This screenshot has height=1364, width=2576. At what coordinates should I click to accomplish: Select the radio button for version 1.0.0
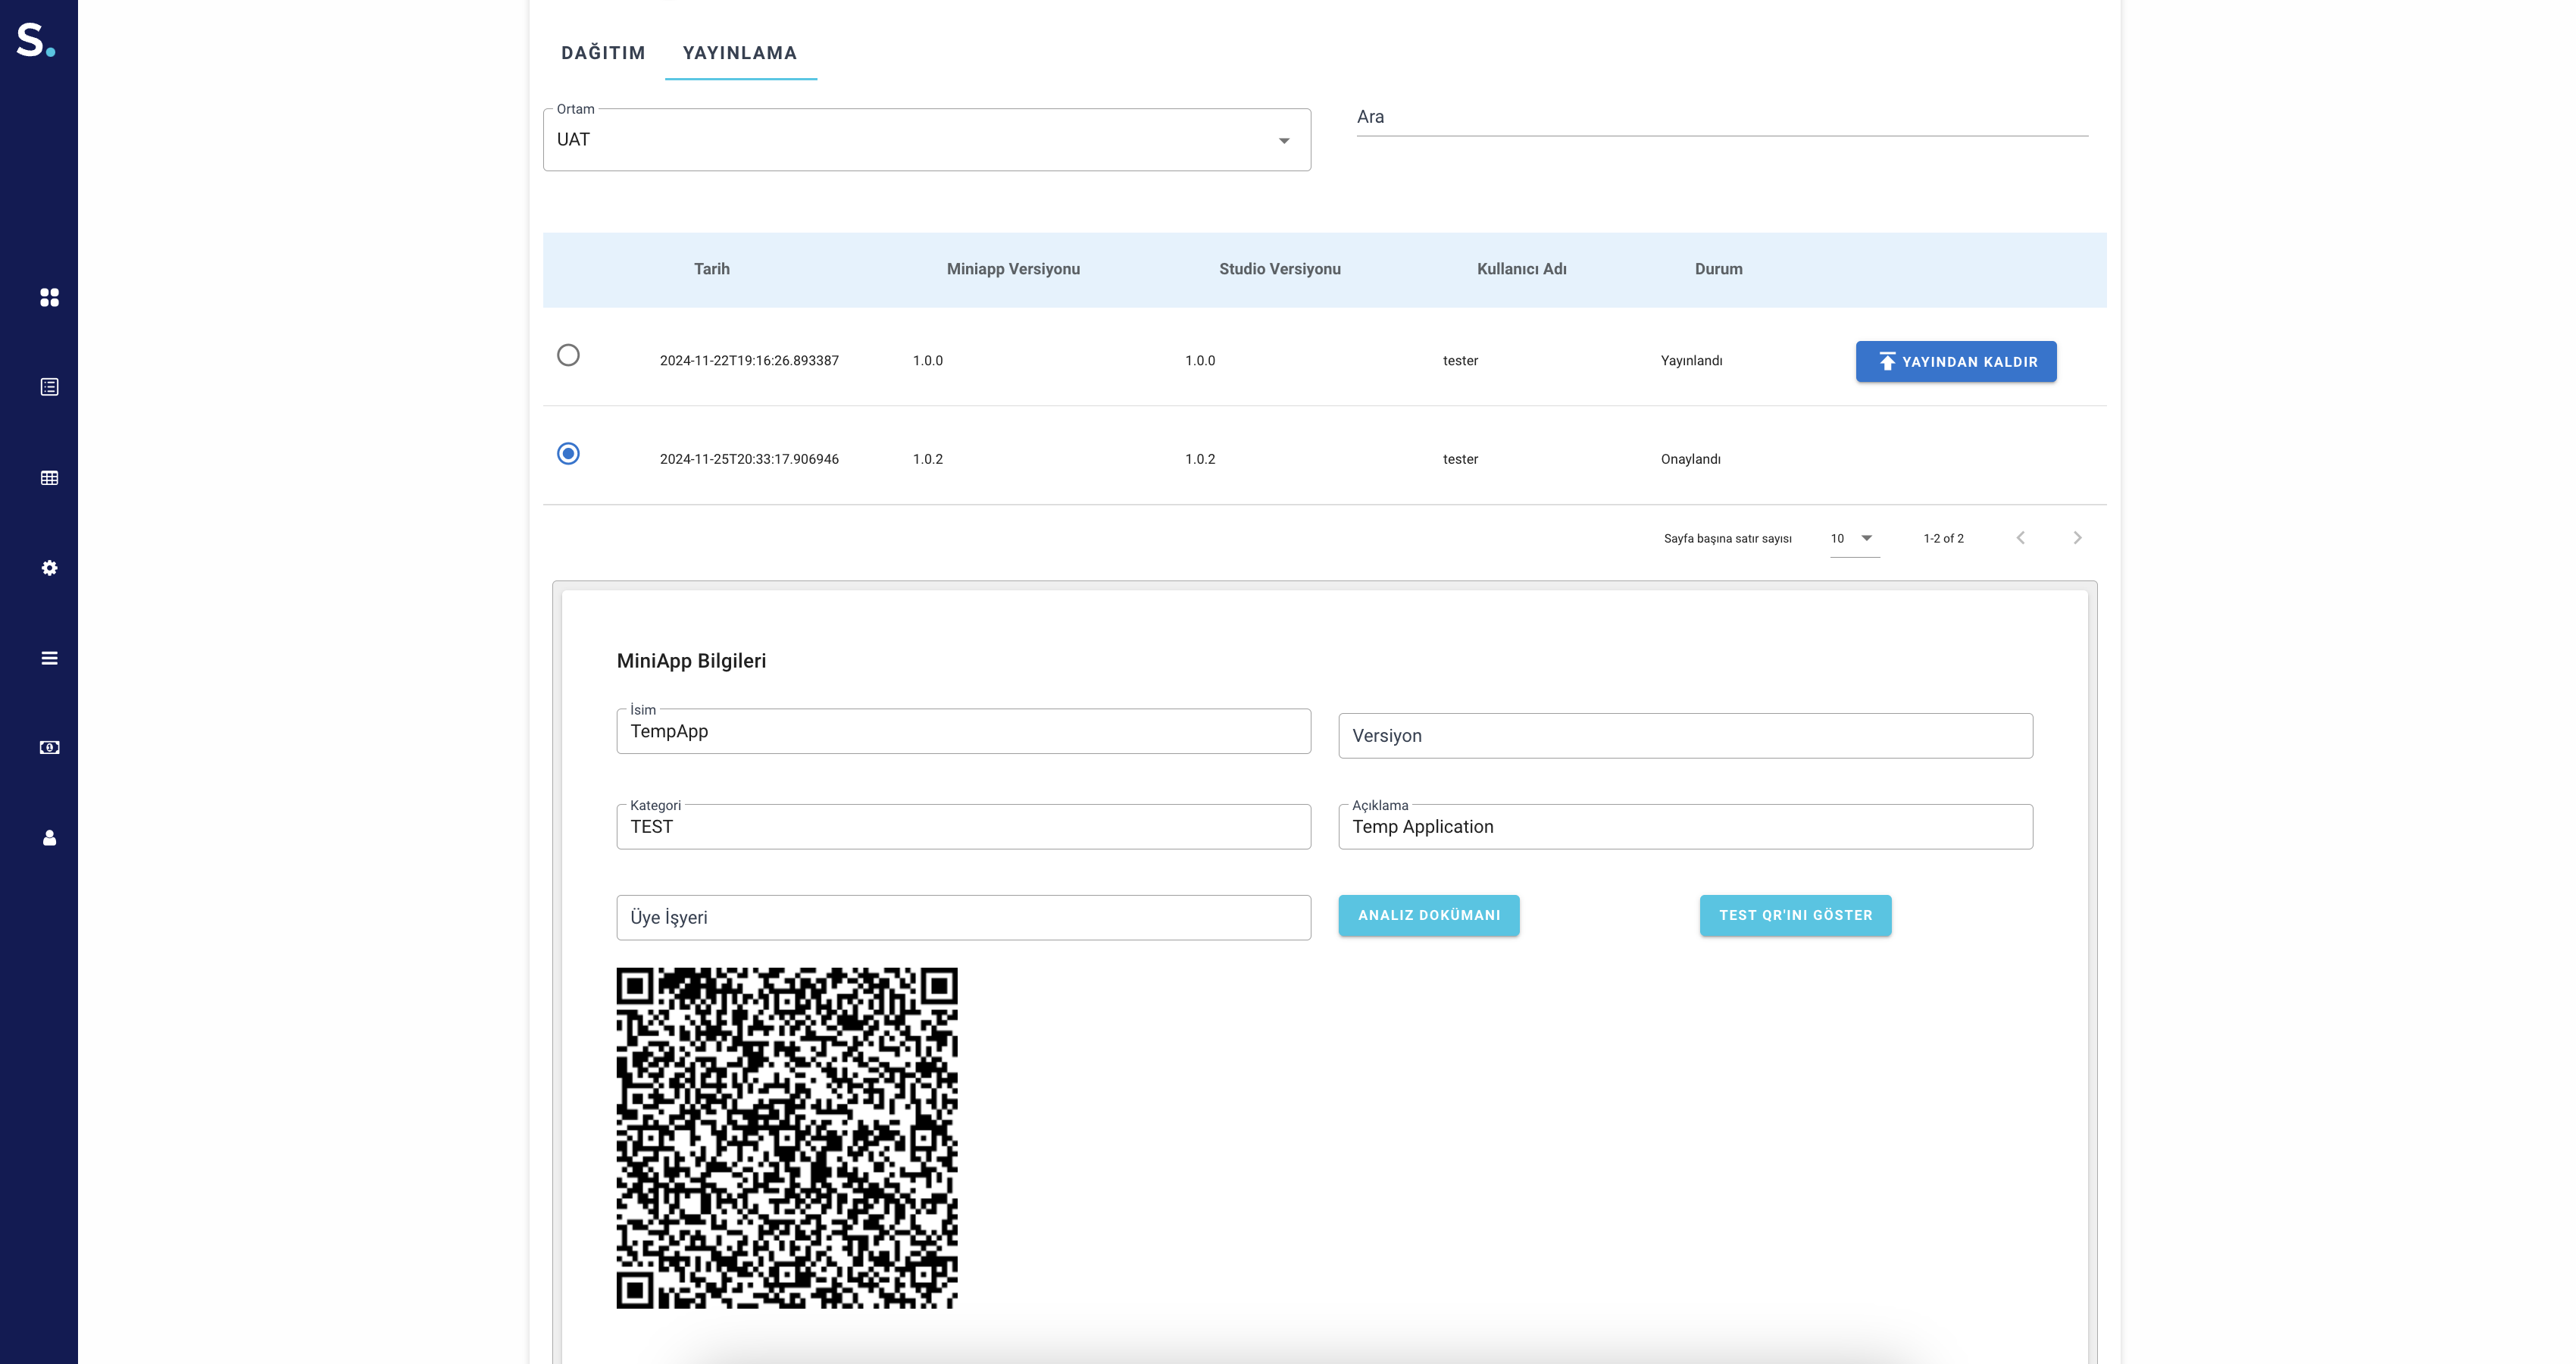[568, 355]
